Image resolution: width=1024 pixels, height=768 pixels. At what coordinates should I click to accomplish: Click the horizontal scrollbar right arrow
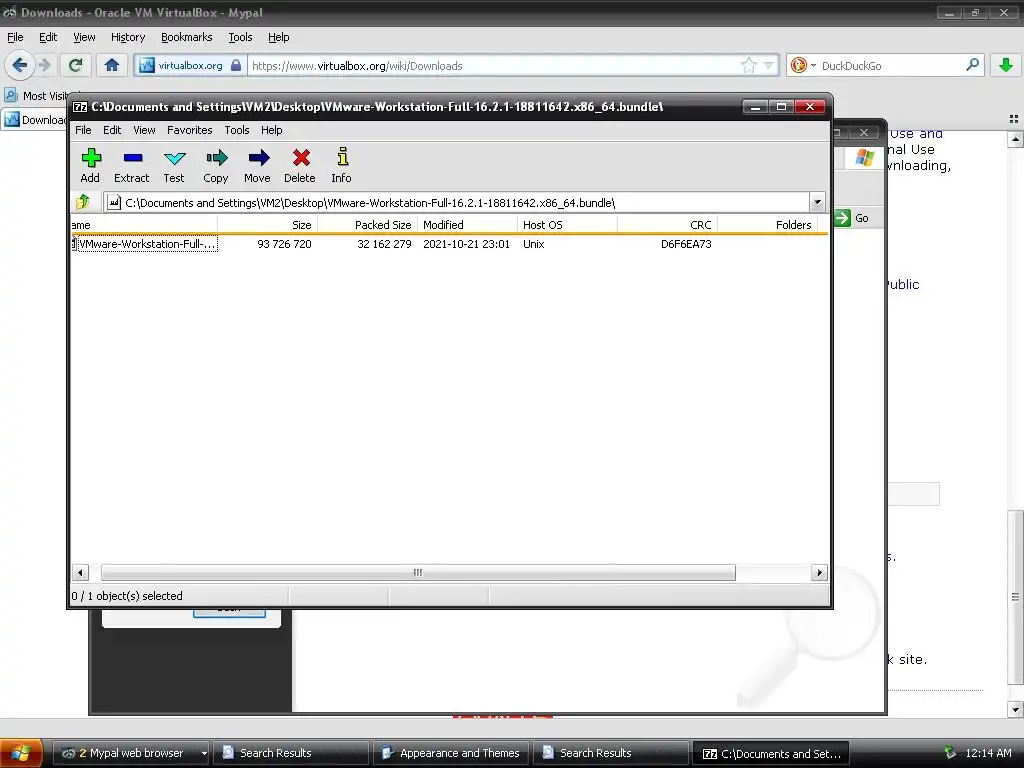pos(819,573)
